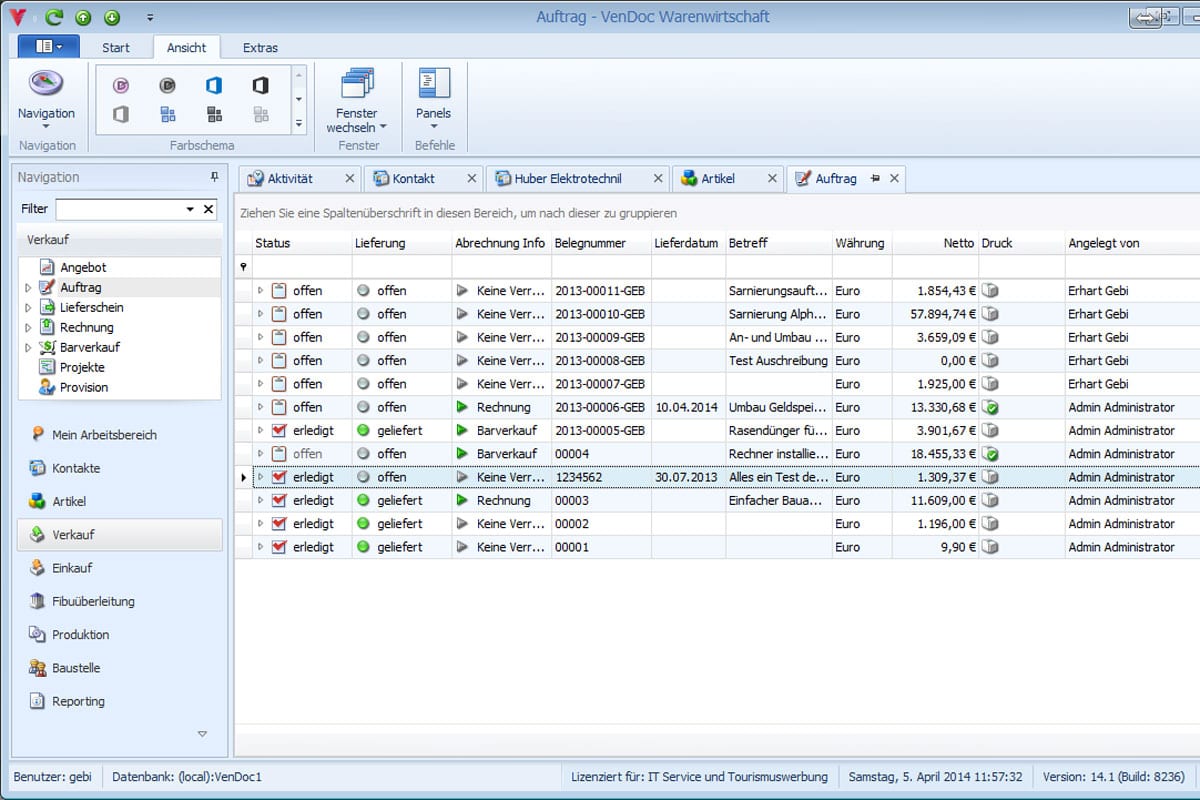
Task: Pin the Navigation panel with pushpin icon
Action: (x=214, y=177)
